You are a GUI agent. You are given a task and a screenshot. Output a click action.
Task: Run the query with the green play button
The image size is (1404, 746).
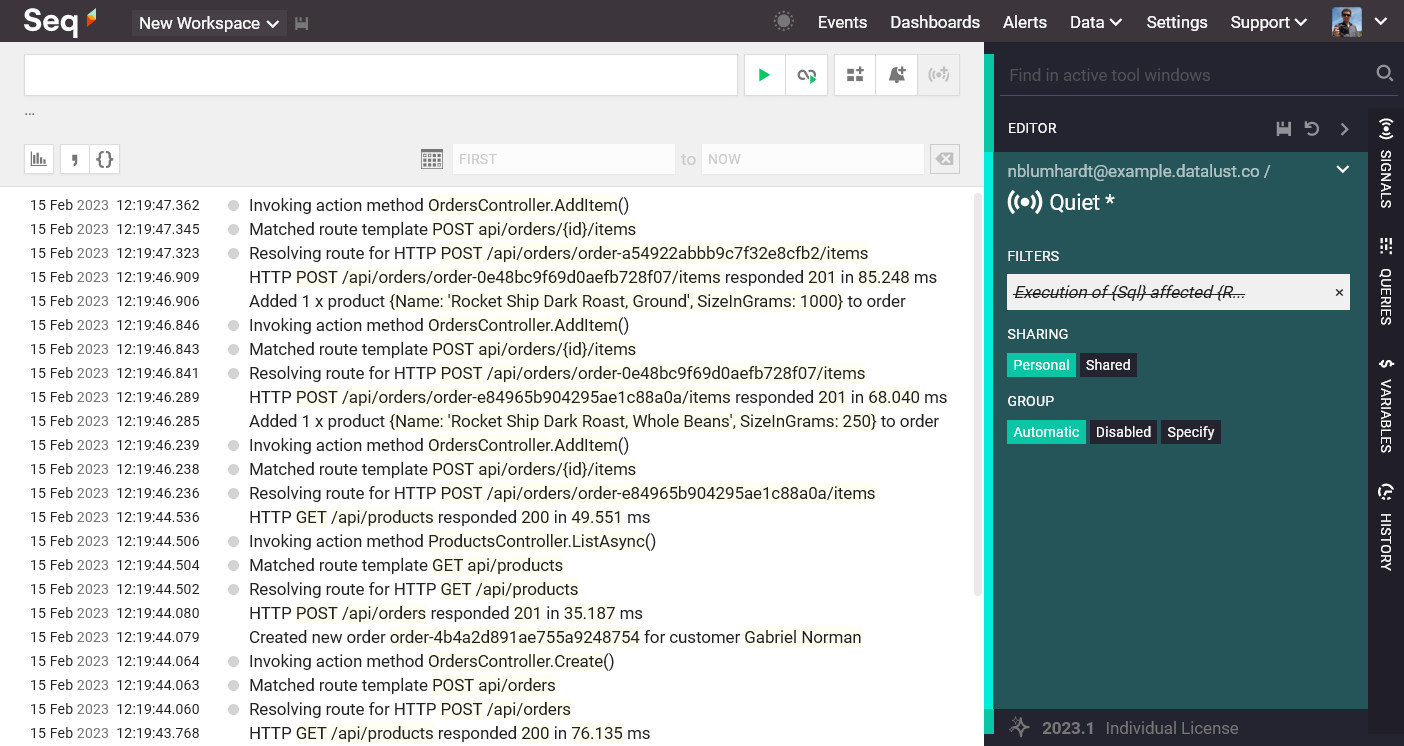[765, 75]
